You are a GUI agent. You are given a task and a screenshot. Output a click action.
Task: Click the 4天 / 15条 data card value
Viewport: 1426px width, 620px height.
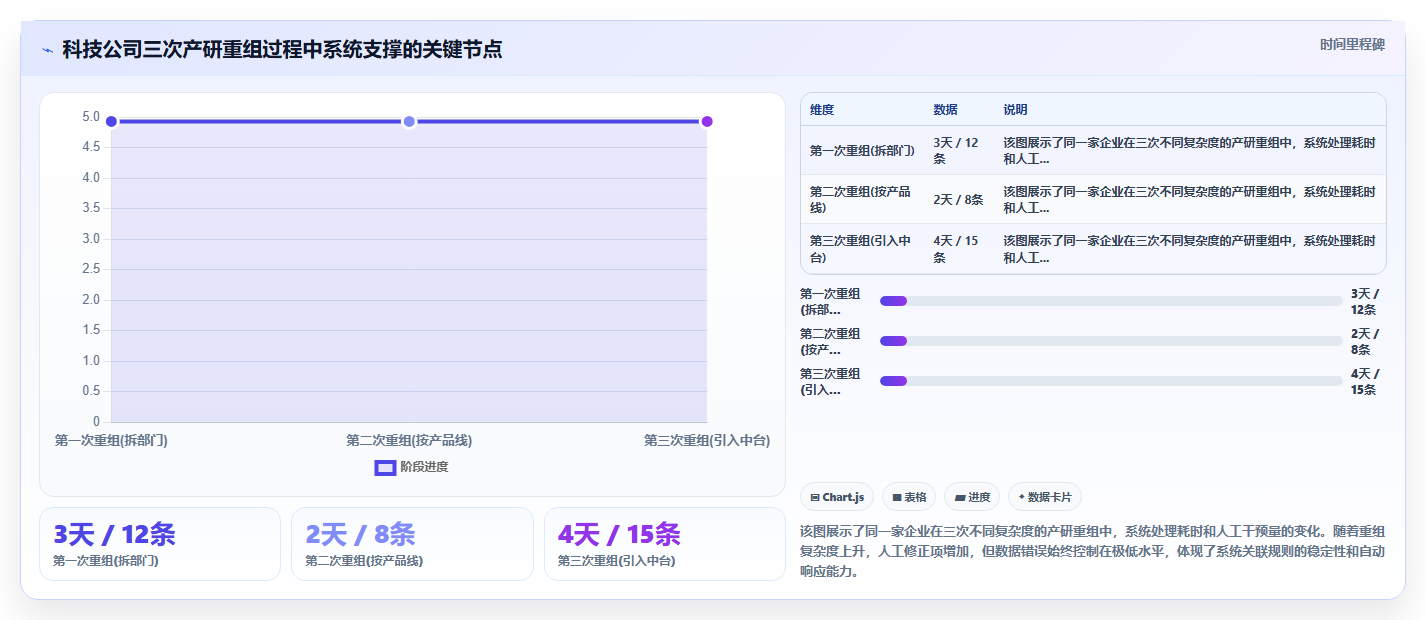tap(619, 534)
